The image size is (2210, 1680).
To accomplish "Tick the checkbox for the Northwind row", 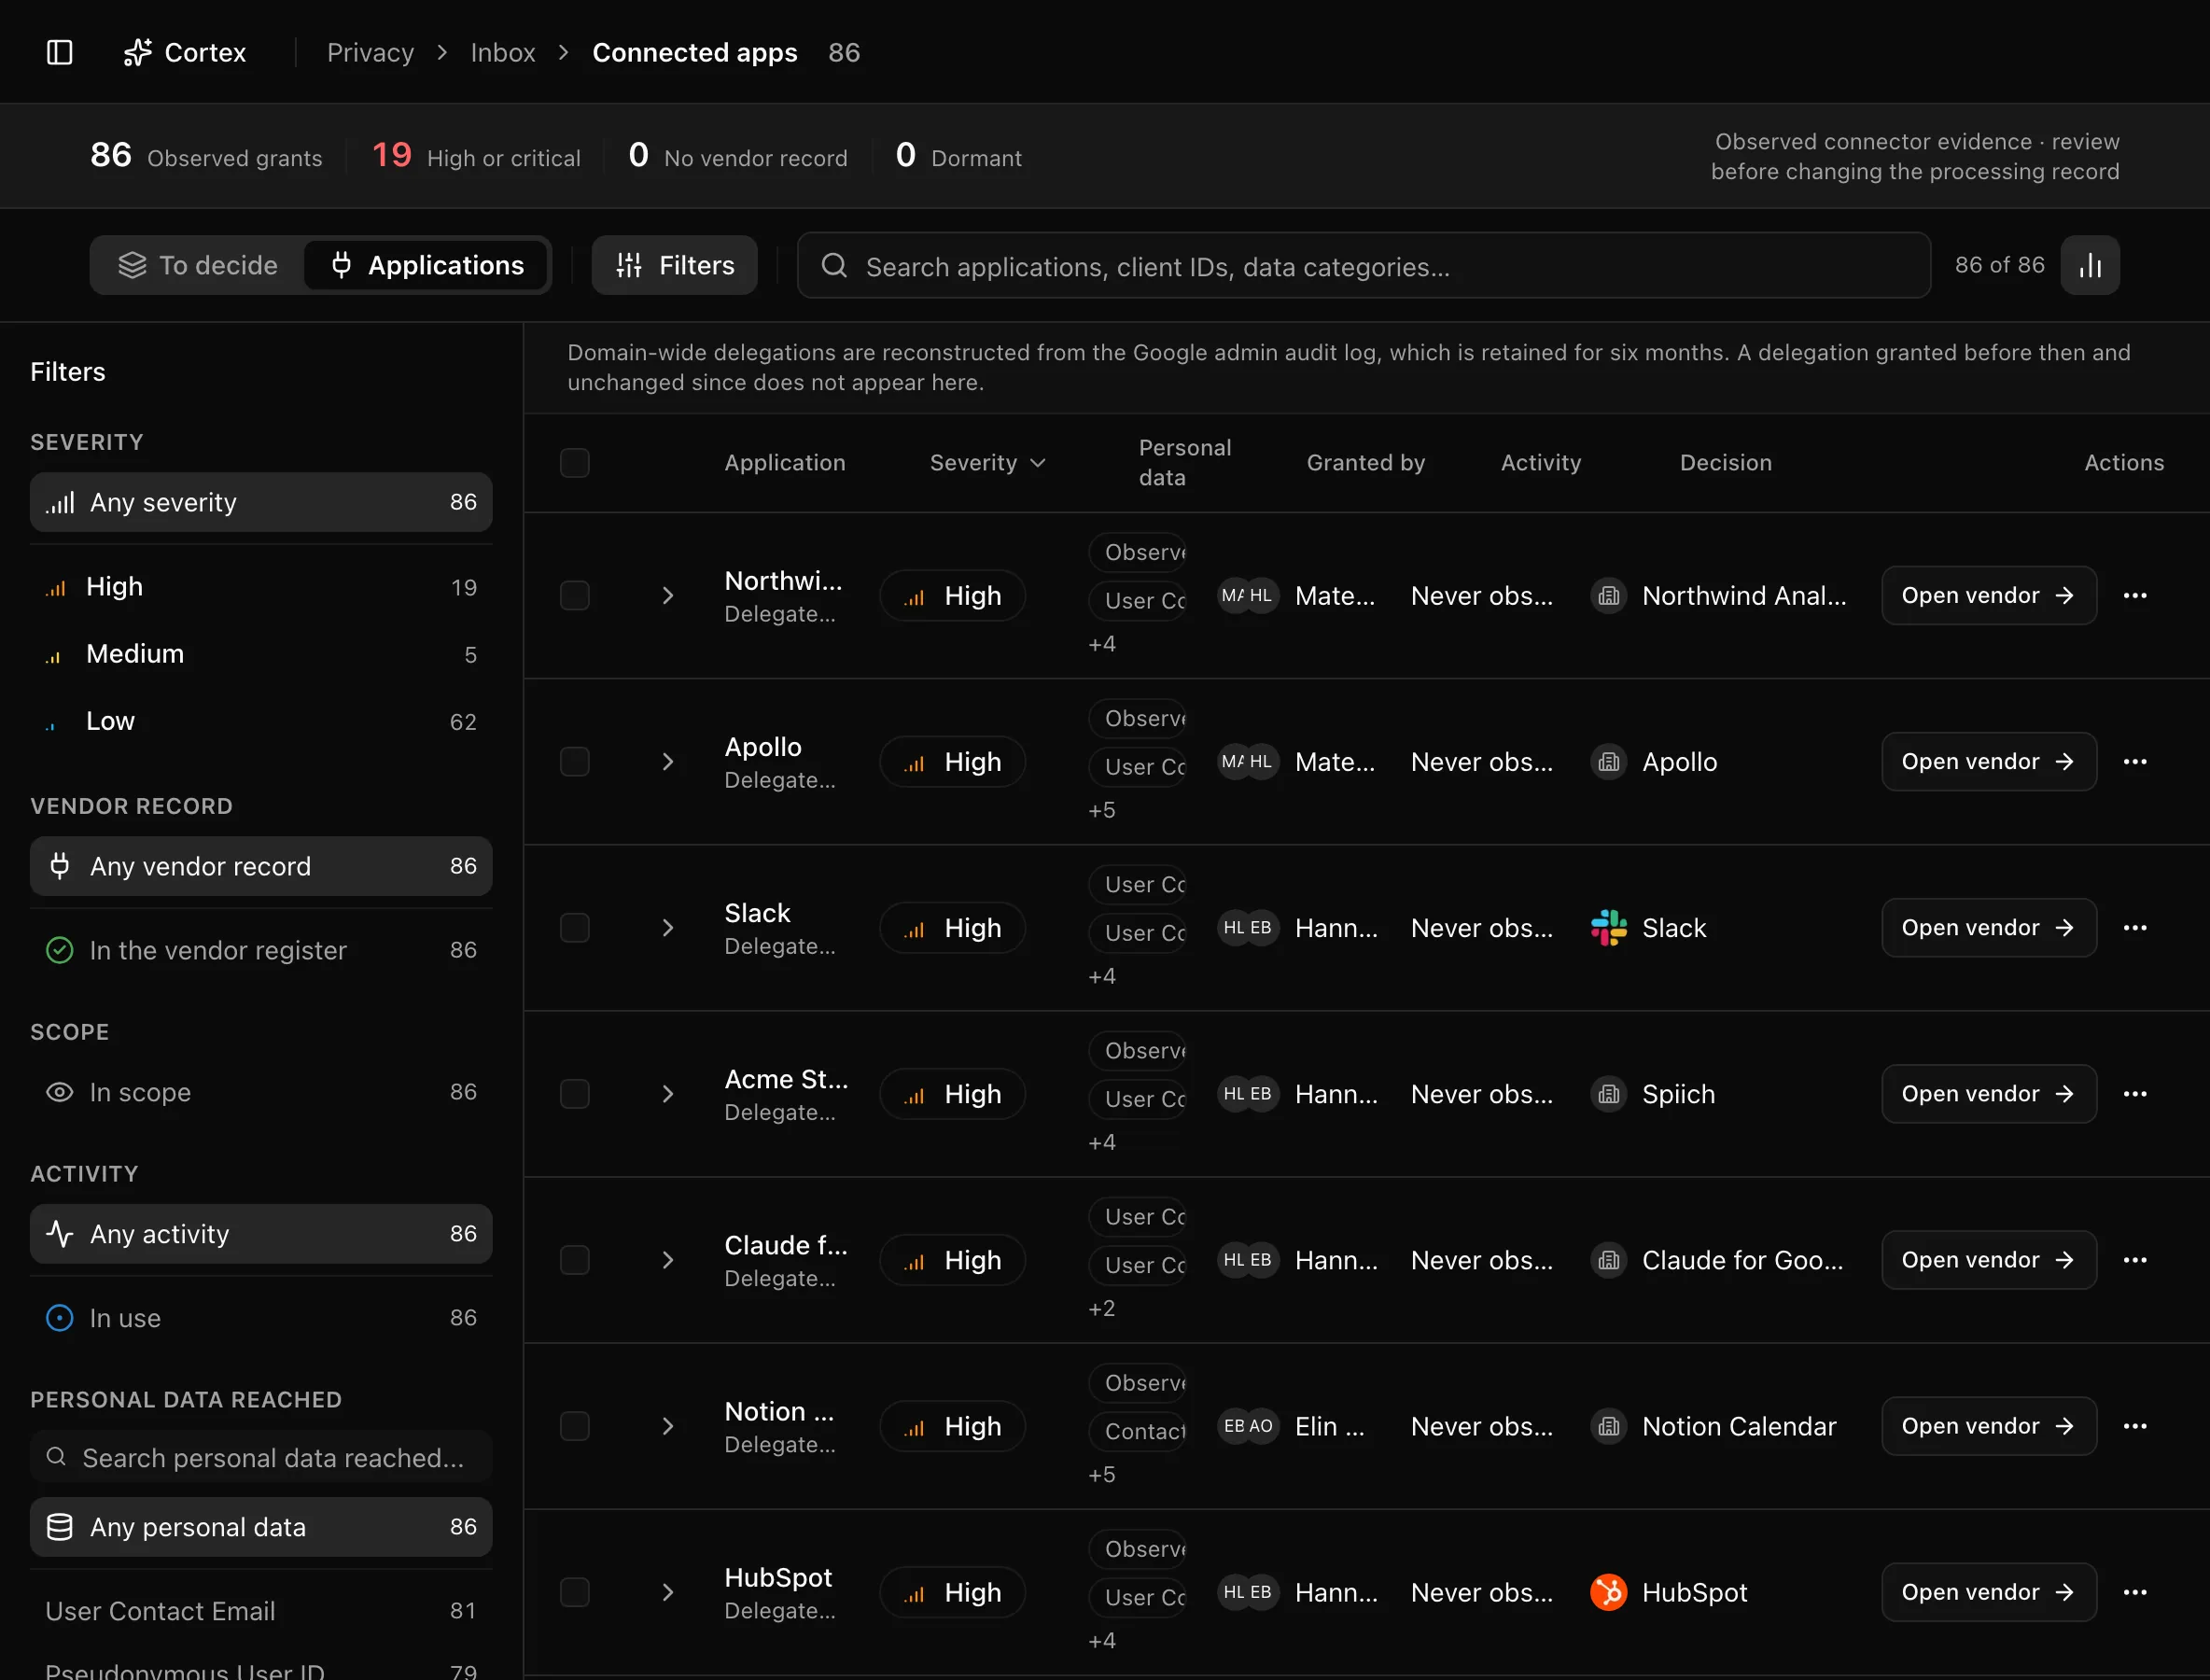I will tap(575, 596).
